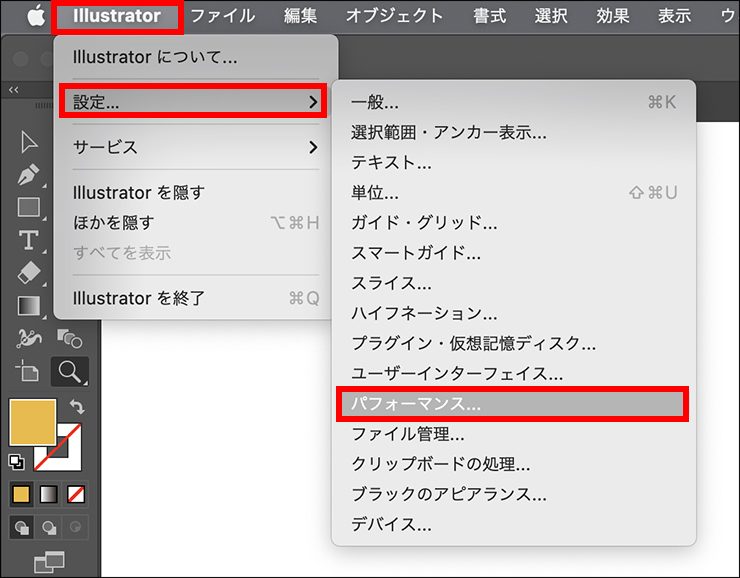Open the Apple menu
This screenshot has width=740, height=578.
35,16
